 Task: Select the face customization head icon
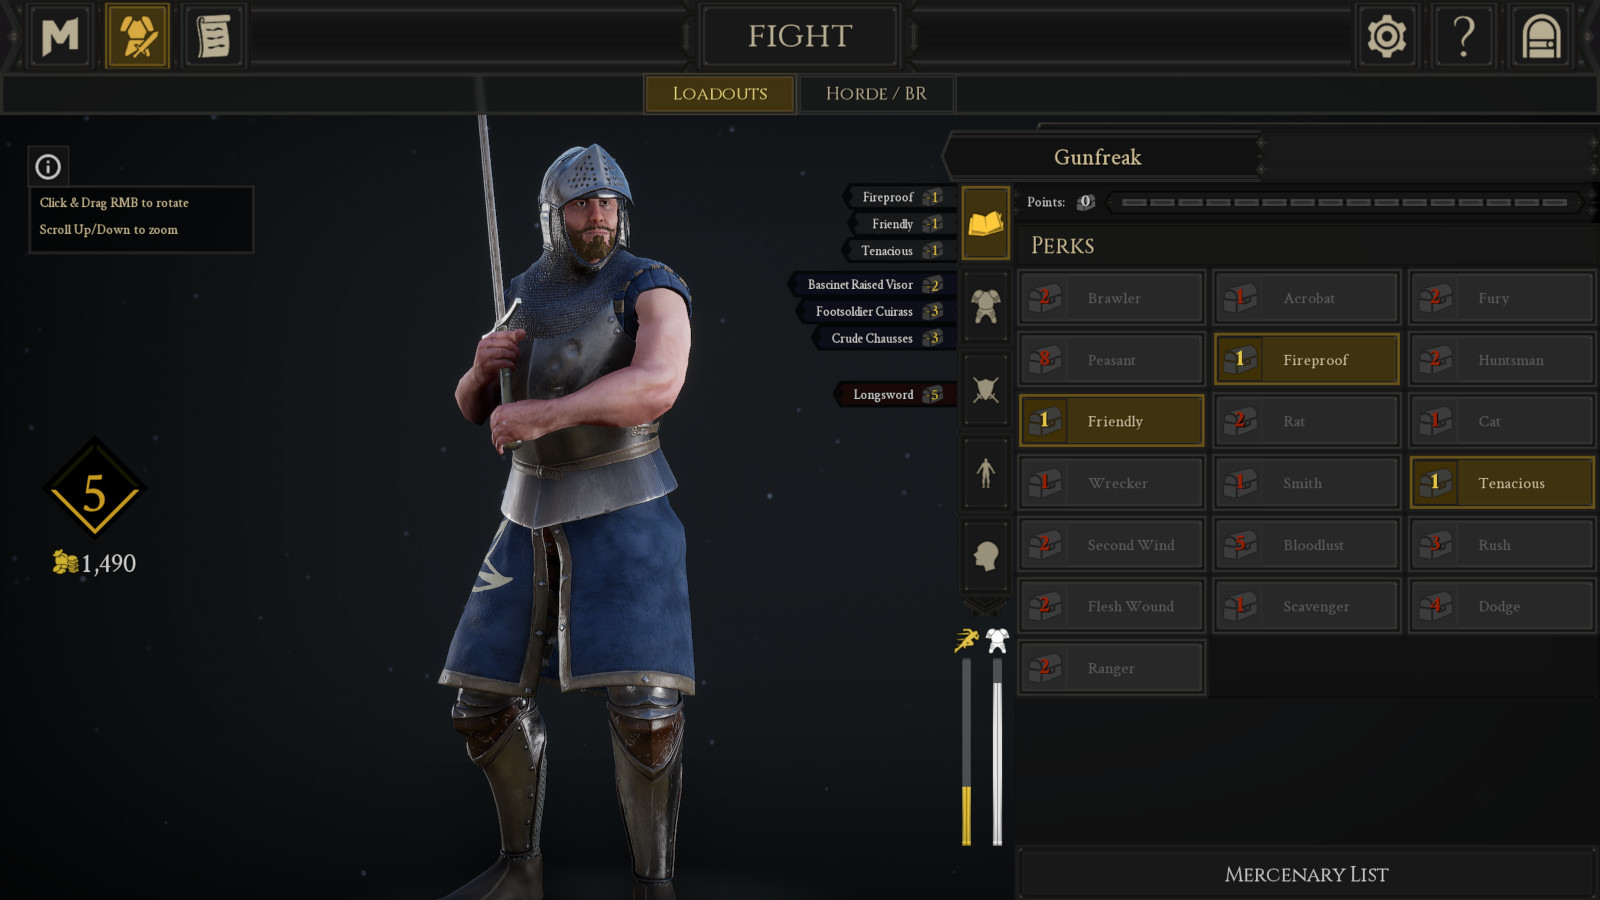[986, 555]
